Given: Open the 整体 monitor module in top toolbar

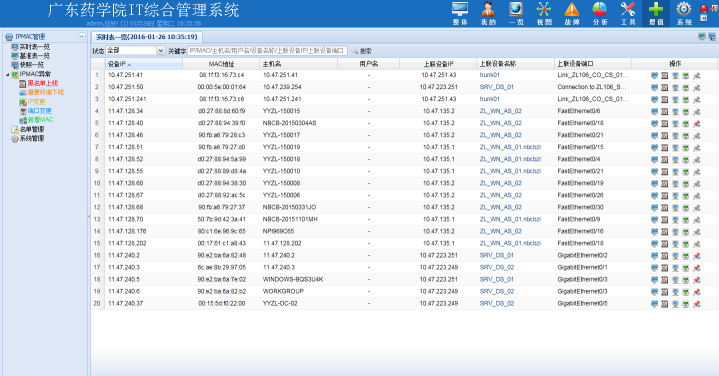Looking at the screenshot, I should 459,13.
